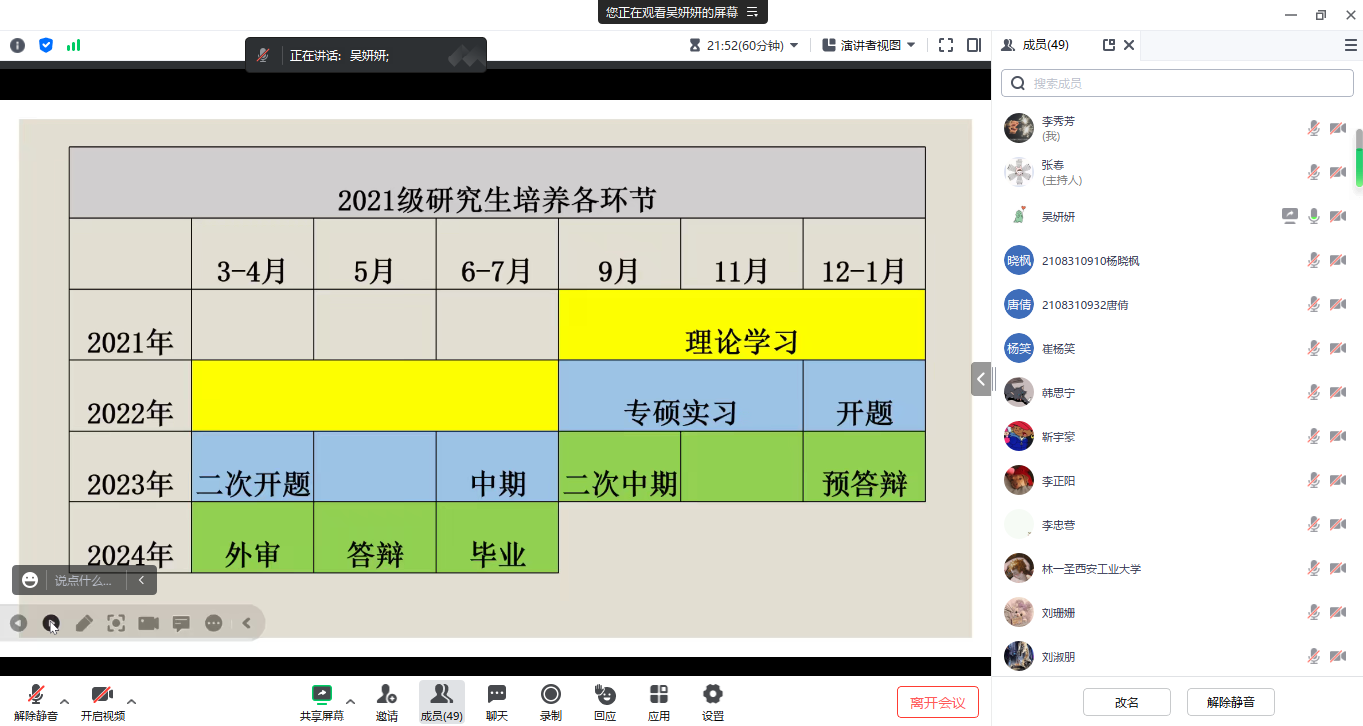Toggle microphone with 解除静音 in bottom toolbar

click(x=36, y=701)
